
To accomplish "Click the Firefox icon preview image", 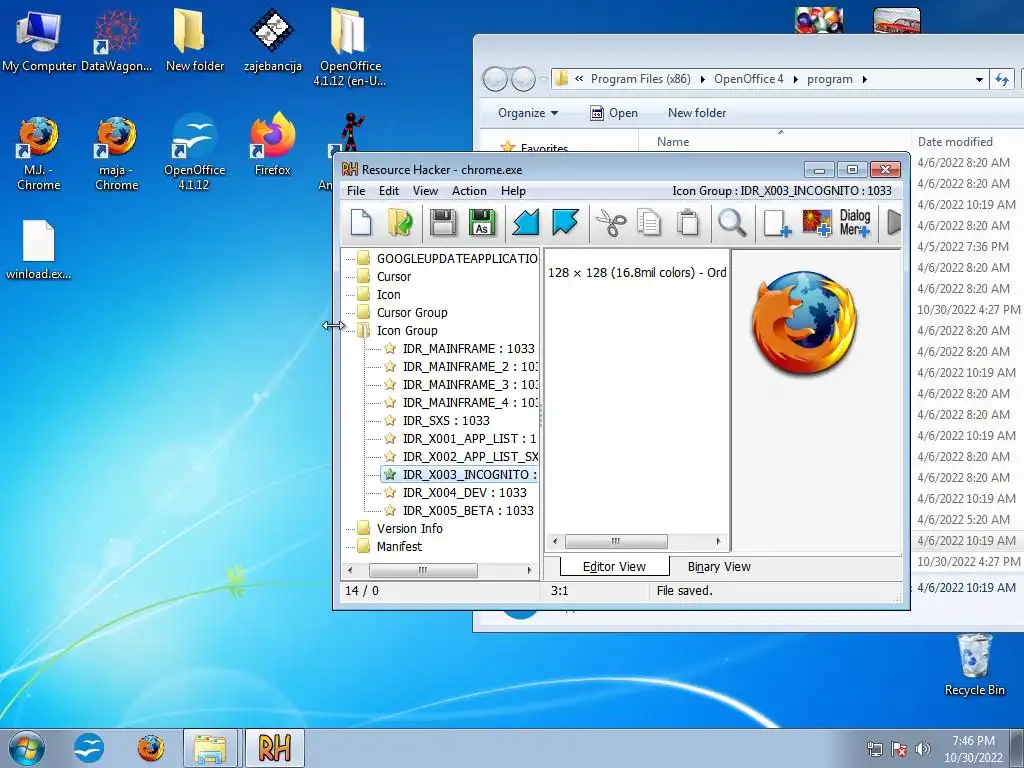I will click(804, 323).
